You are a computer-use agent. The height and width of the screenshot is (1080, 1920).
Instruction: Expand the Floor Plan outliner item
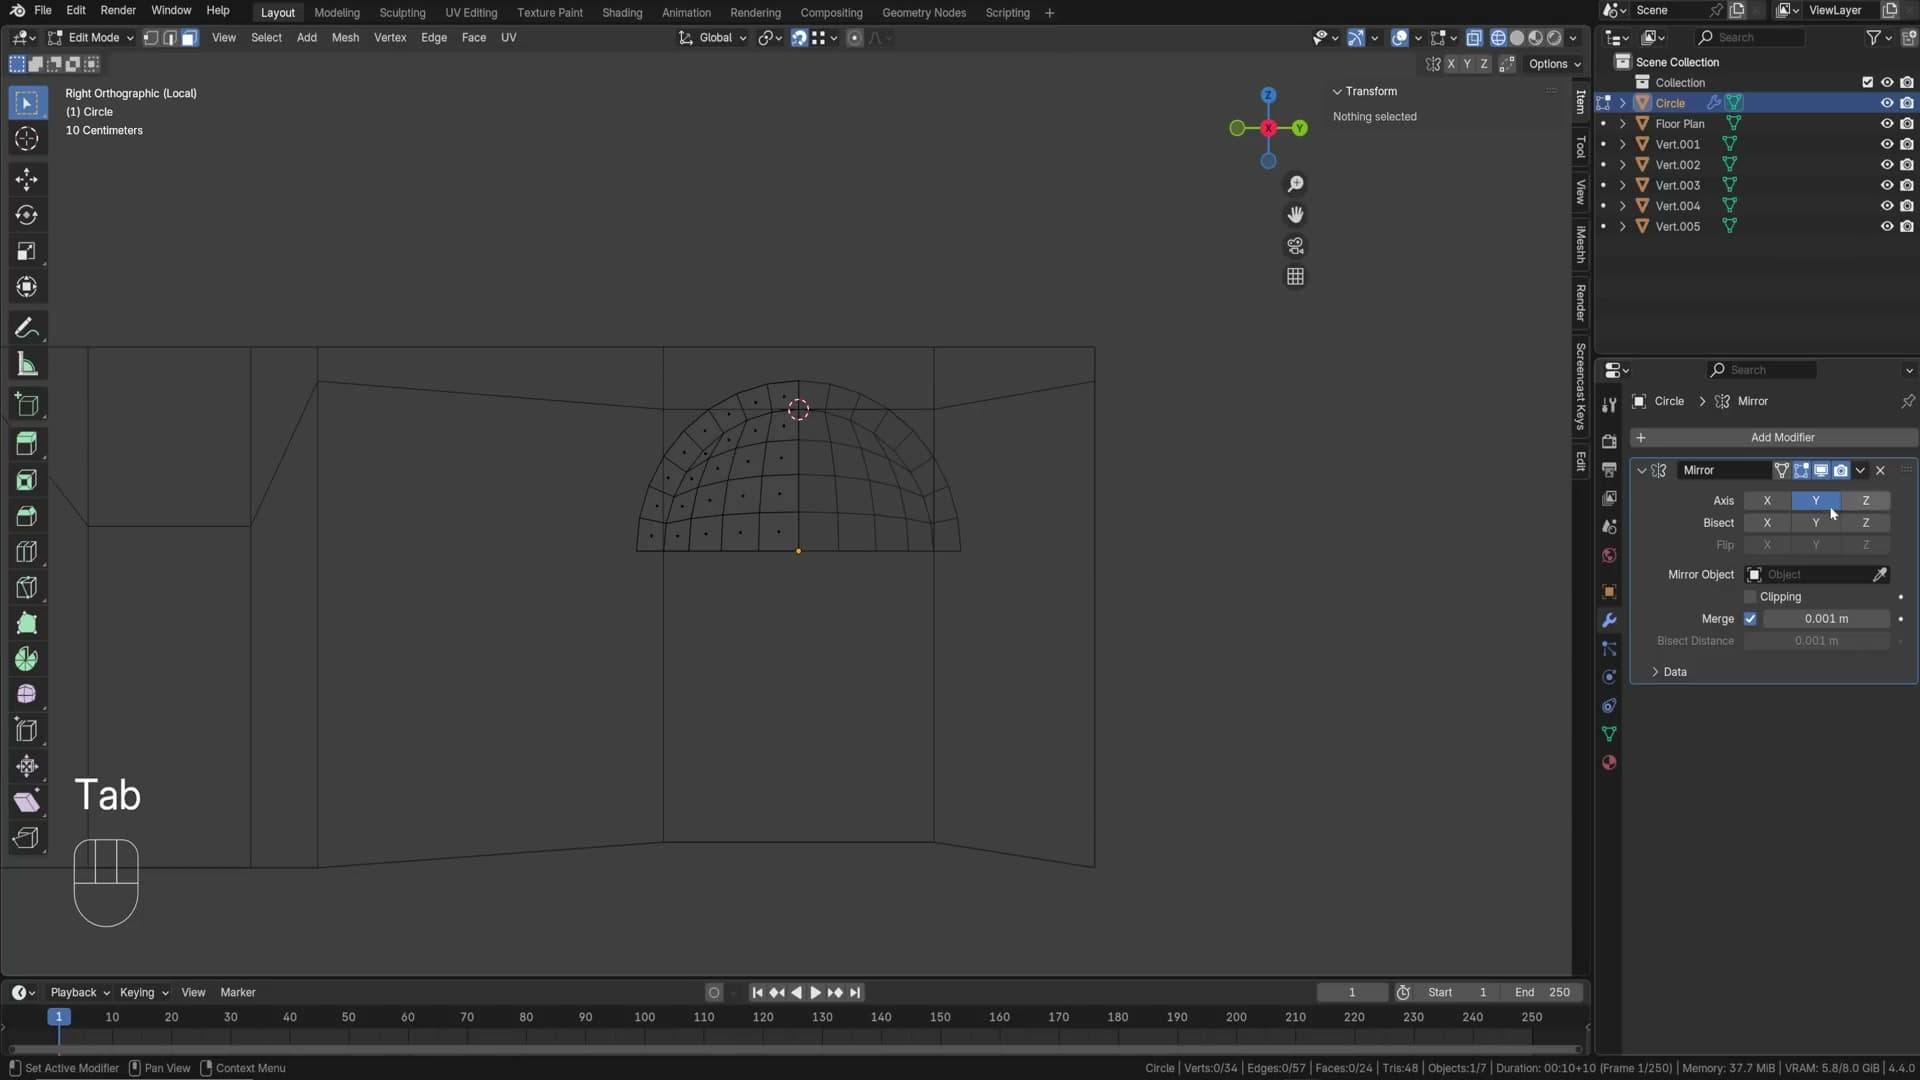tap(1622, 124)
